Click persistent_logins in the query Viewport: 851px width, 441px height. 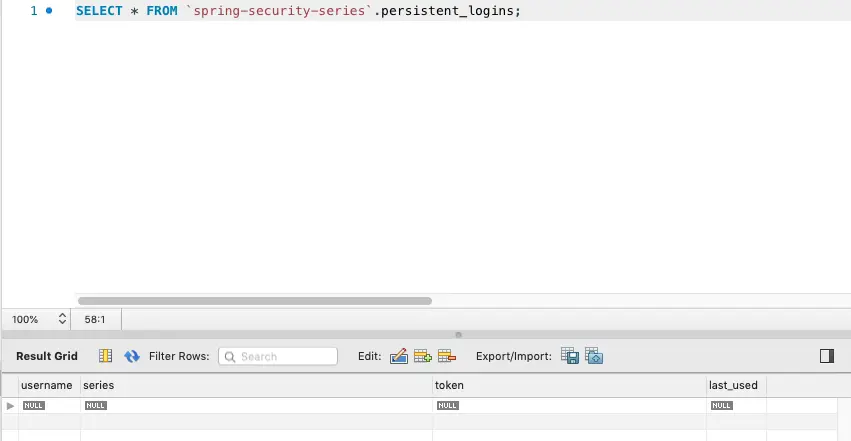[447, 11]
